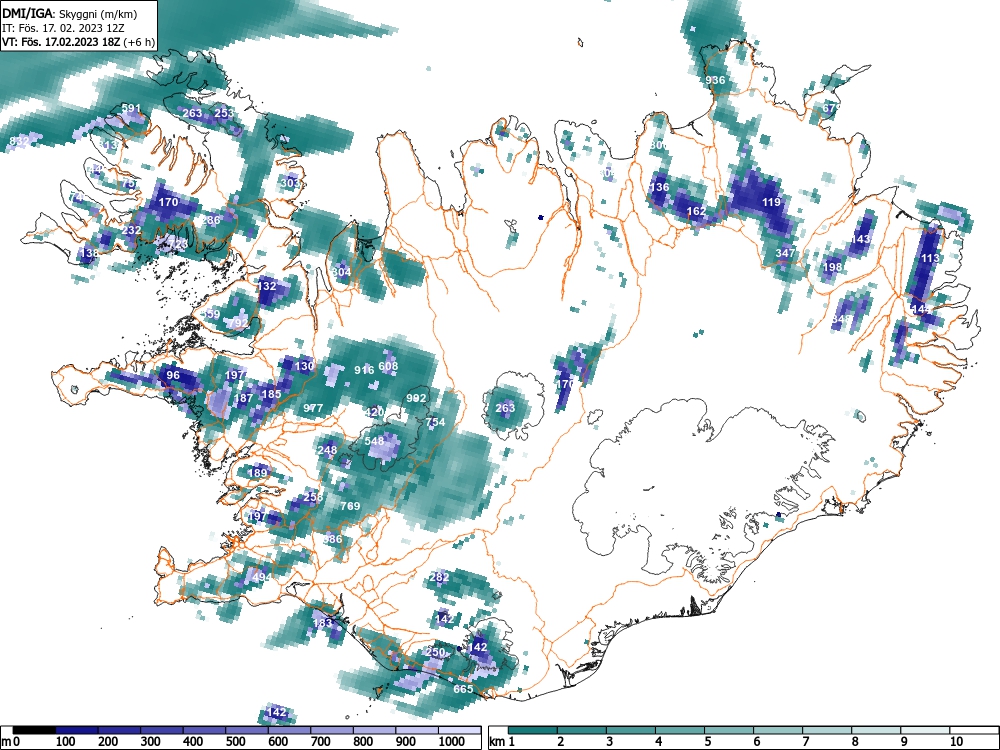Click the visibility value 232
Viewport: 1000px width, 750px height.
pos(131,230)
